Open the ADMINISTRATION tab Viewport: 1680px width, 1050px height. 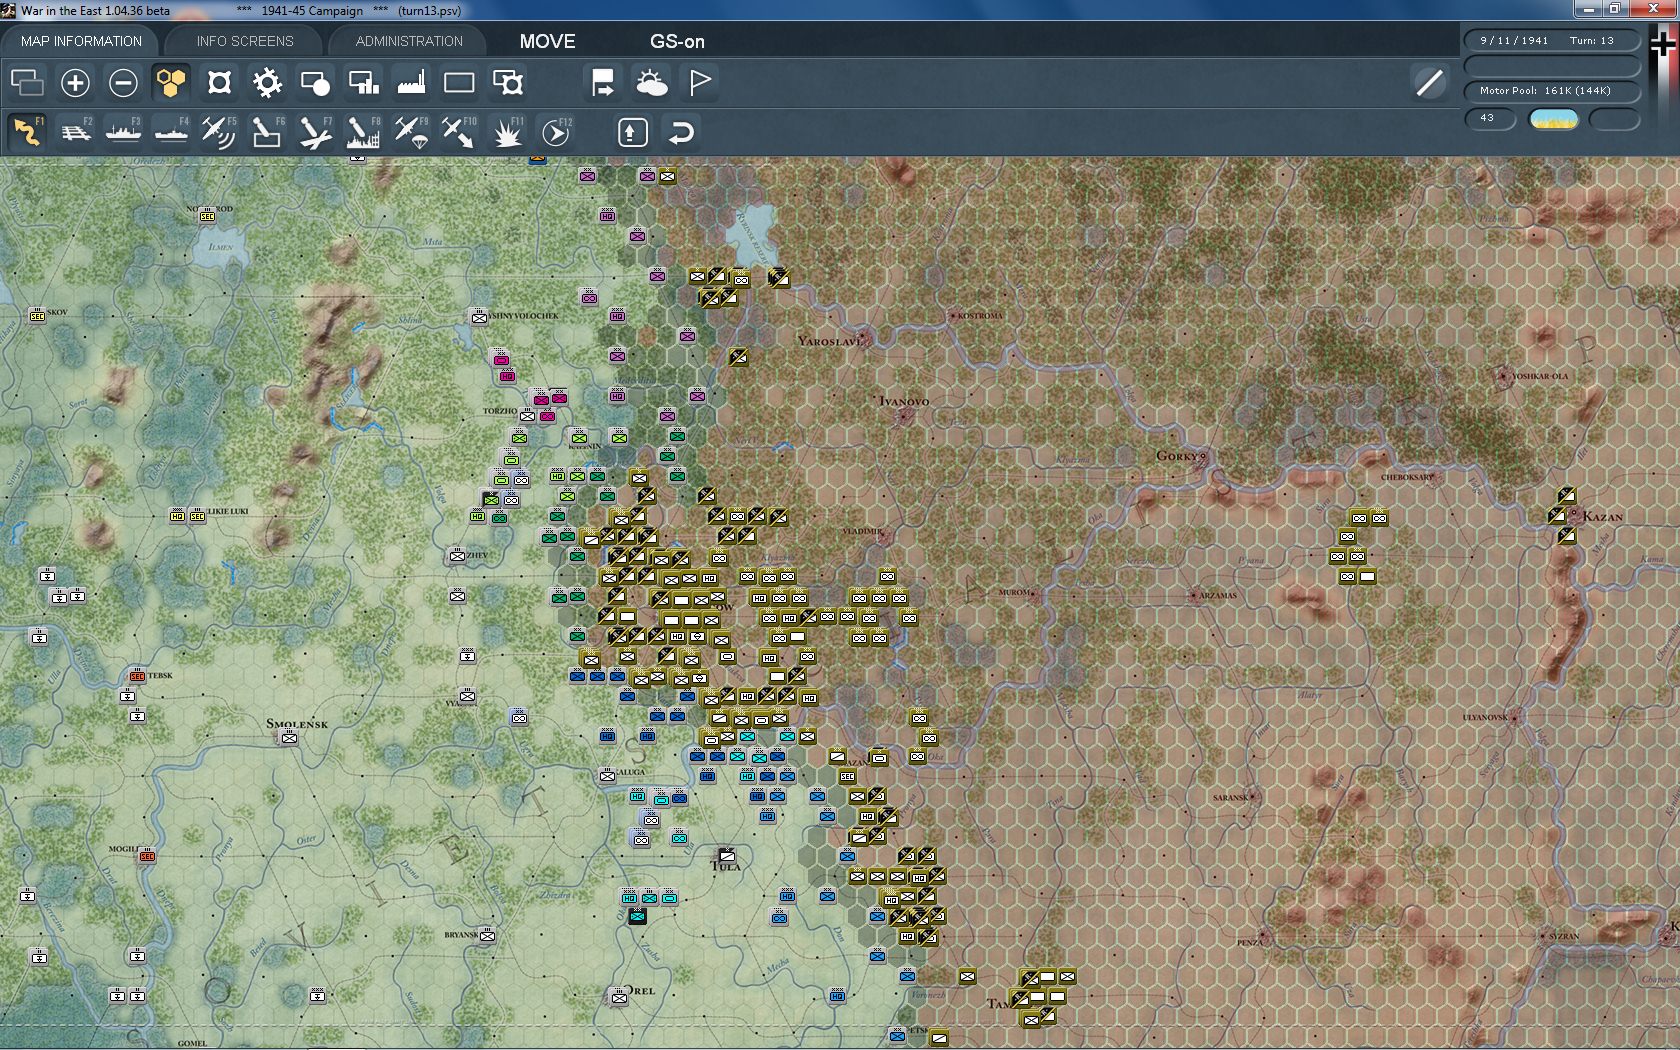click(409, 41)
